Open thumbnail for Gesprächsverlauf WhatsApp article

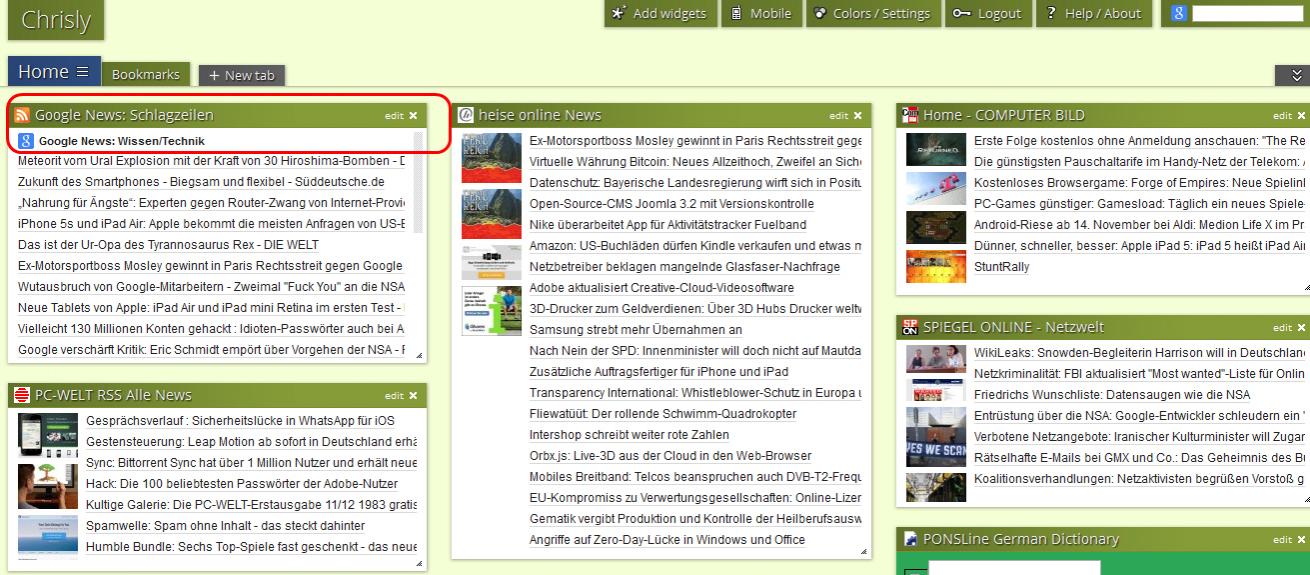[48, 435]
